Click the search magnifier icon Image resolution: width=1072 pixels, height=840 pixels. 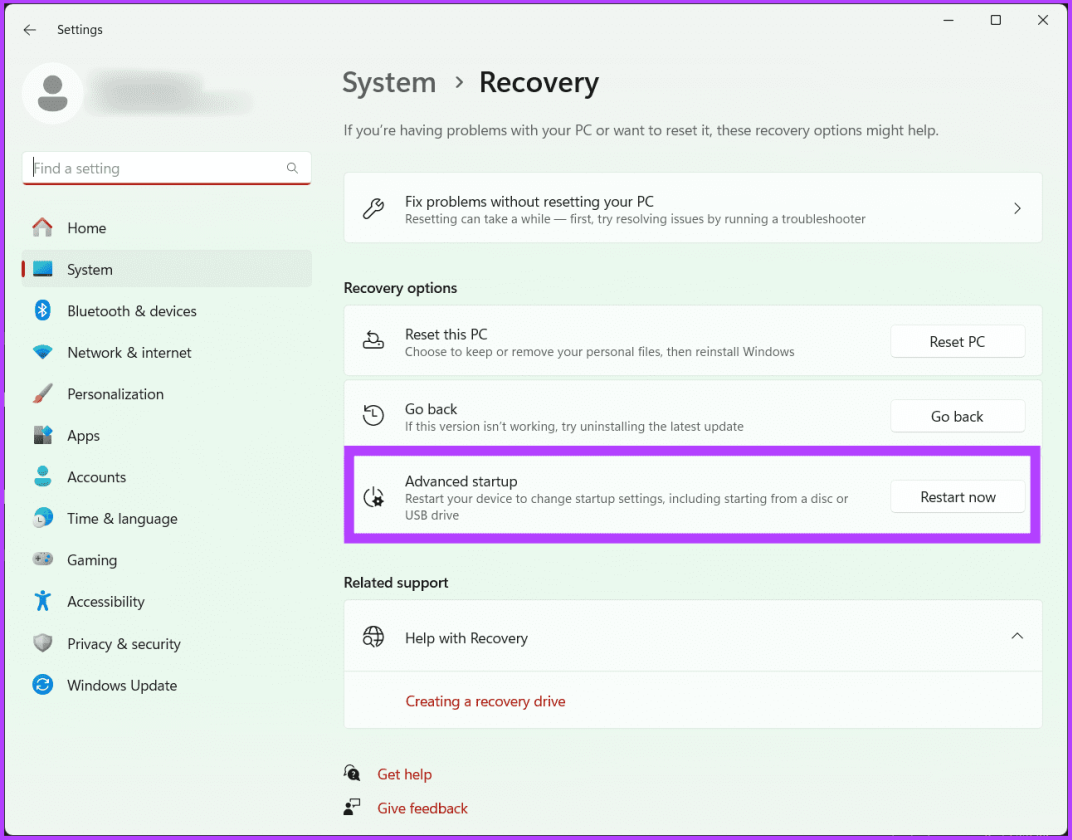point(292,168)
